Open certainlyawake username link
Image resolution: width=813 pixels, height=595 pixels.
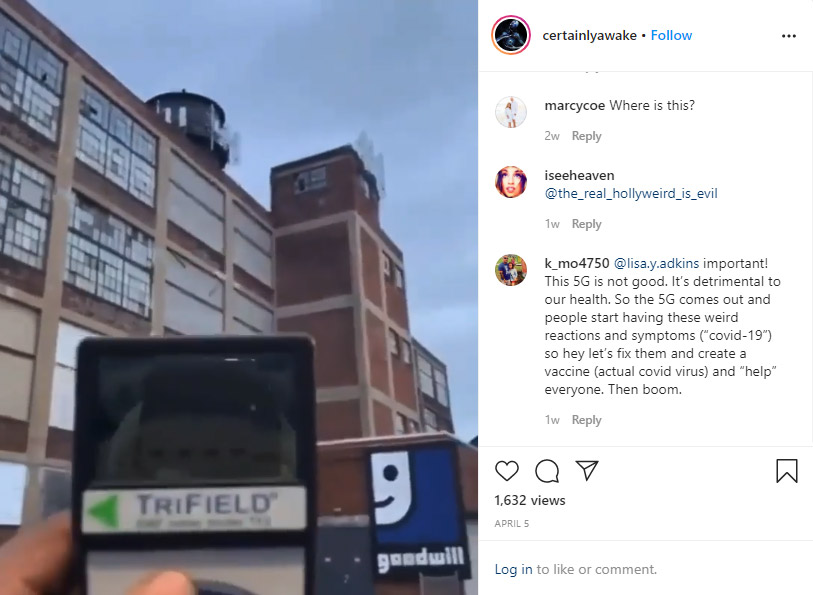tap(590, 35)
